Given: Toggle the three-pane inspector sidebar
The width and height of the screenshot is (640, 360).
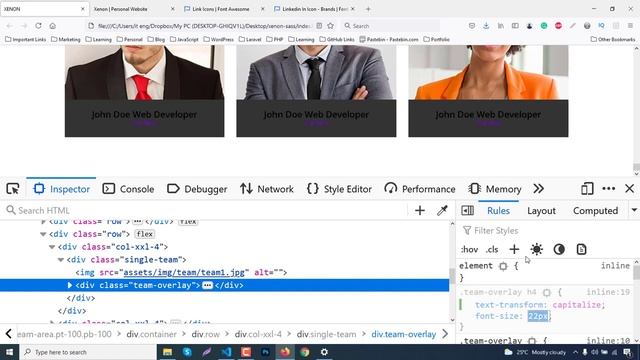Looking at the screenshot, I should tap(467, 210).
